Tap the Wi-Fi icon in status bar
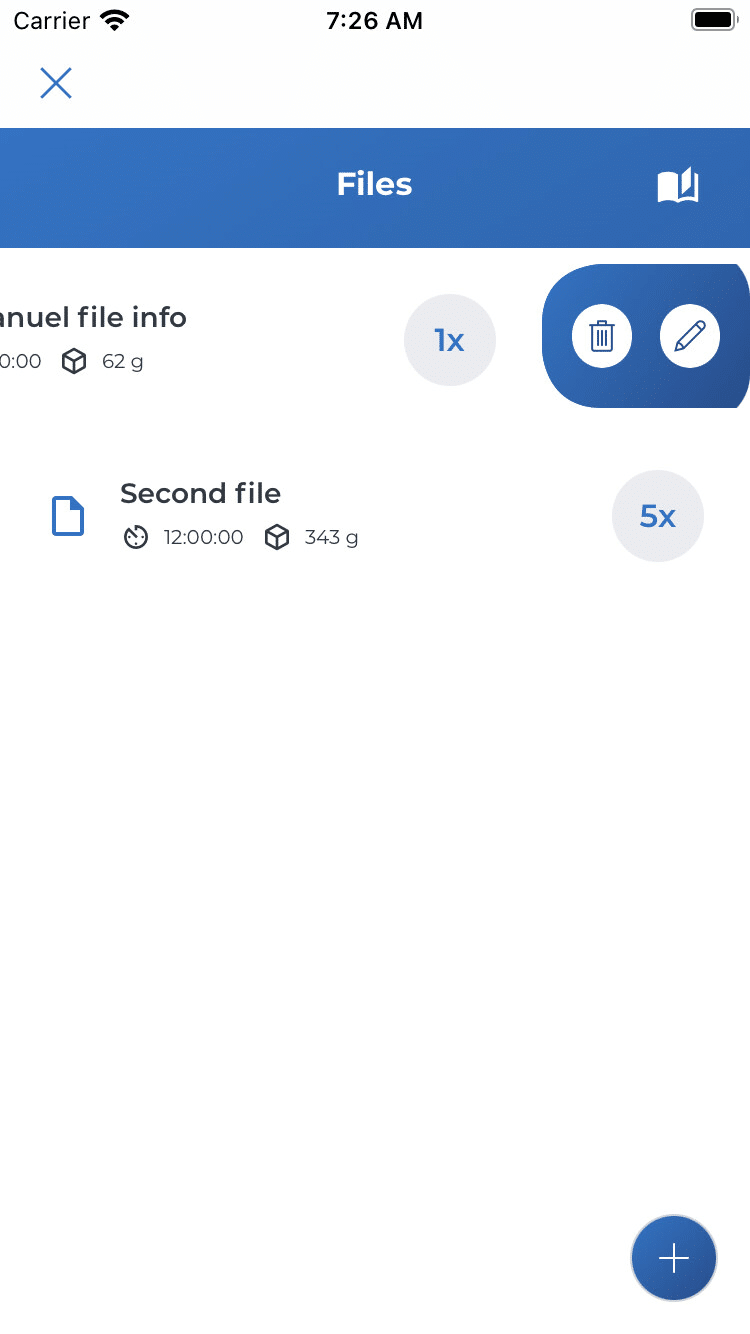Viewport: 750px width, 1334px height. coord(116,21)
